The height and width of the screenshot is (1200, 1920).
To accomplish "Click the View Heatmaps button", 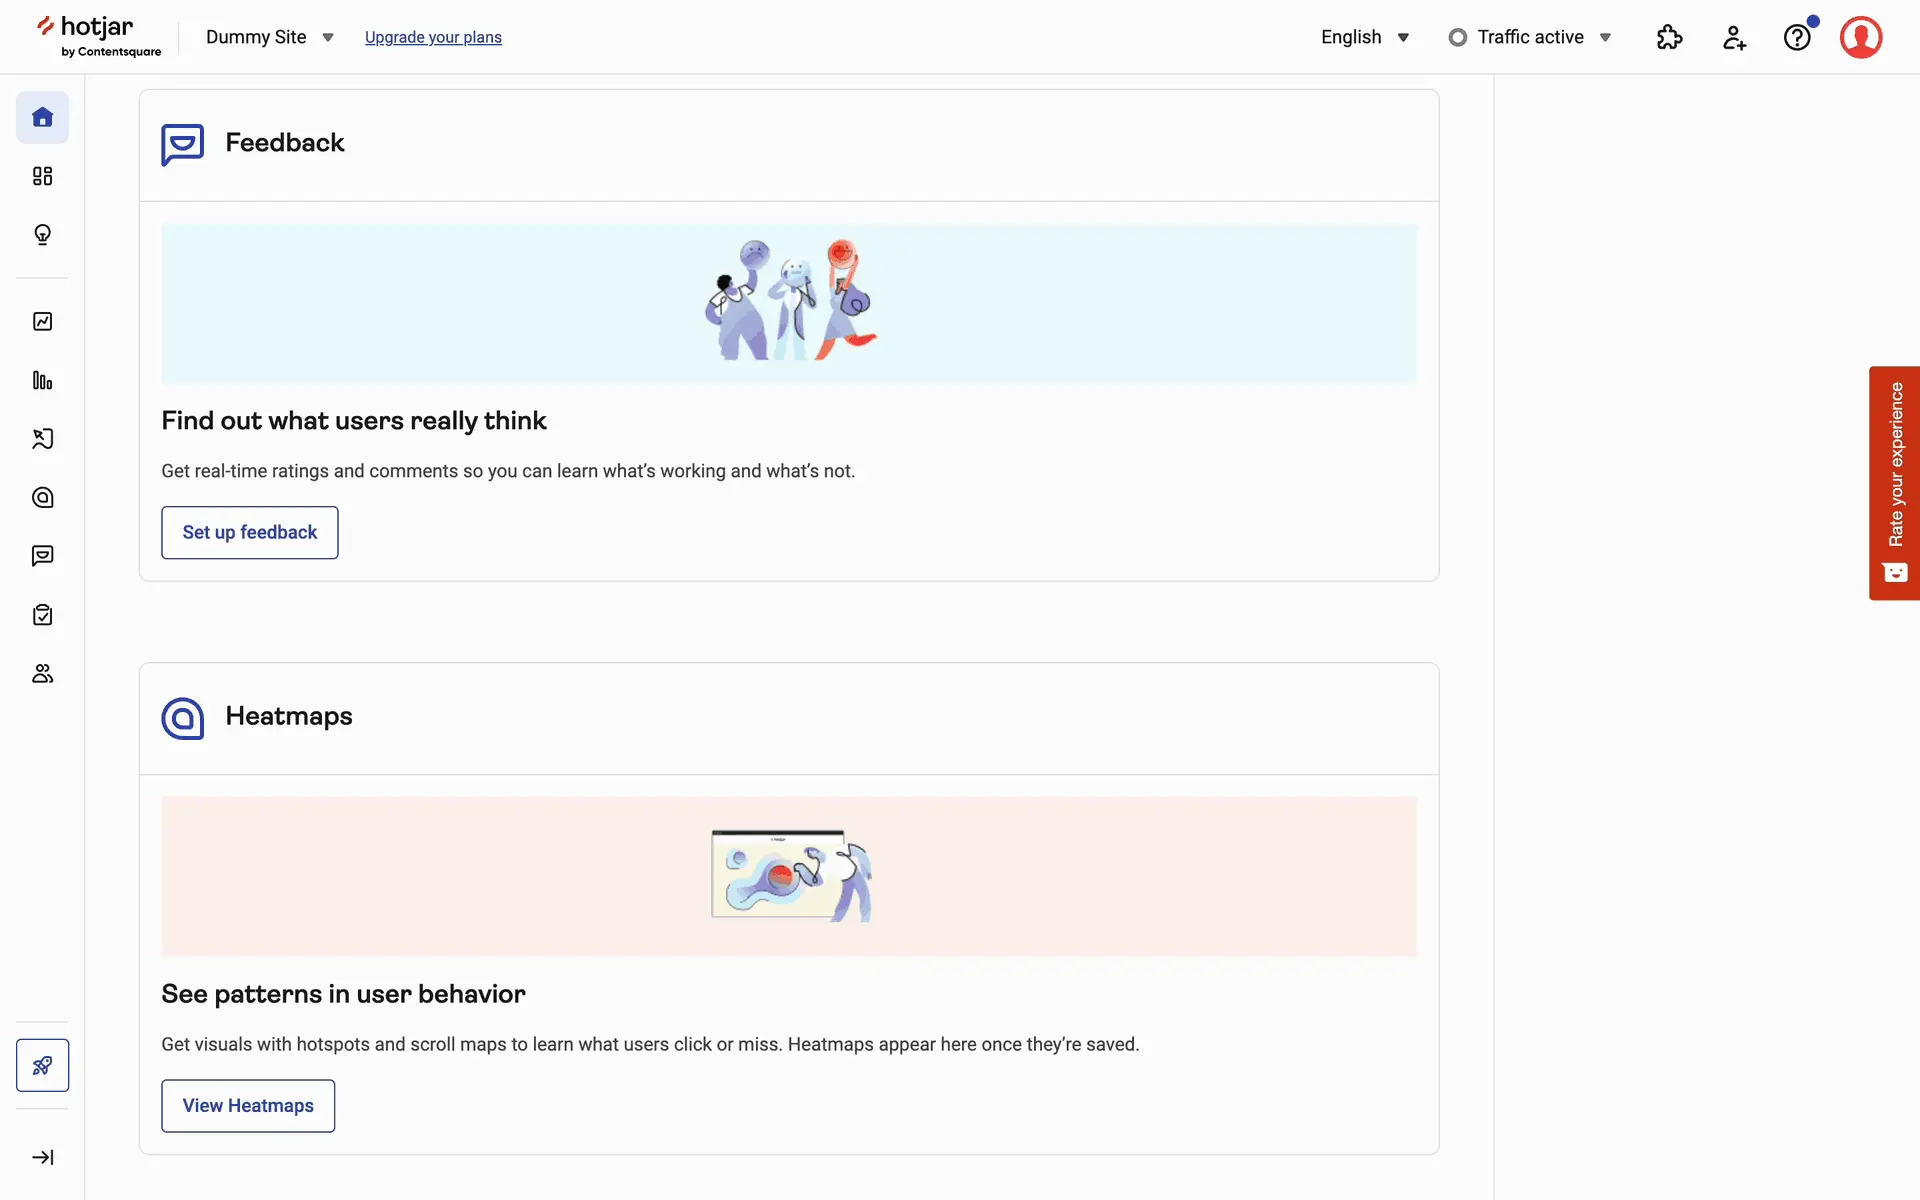I will 248,1105.
